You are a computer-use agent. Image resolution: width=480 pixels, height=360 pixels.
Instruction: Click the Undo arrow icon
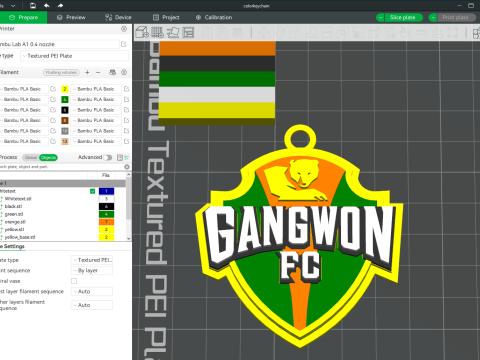(47, 6)
